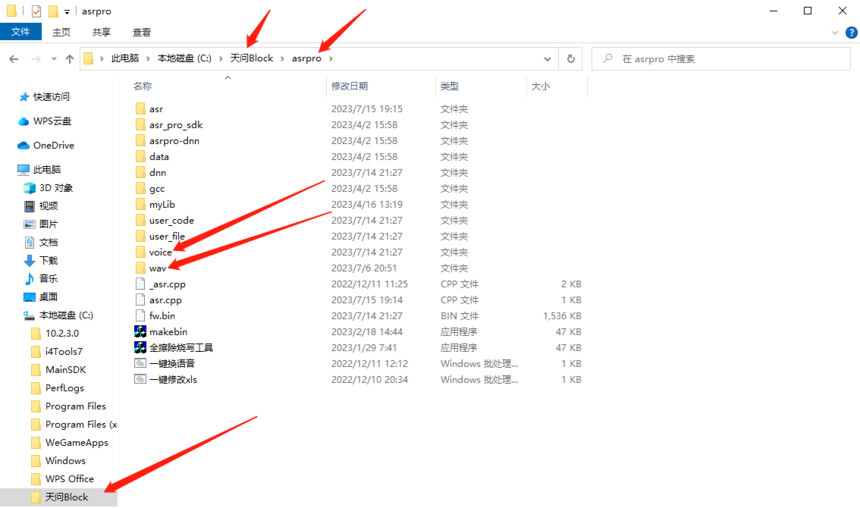Open the 文件 ribbon tab
Viewport: 860px width, 508px height.
point(20,32)
